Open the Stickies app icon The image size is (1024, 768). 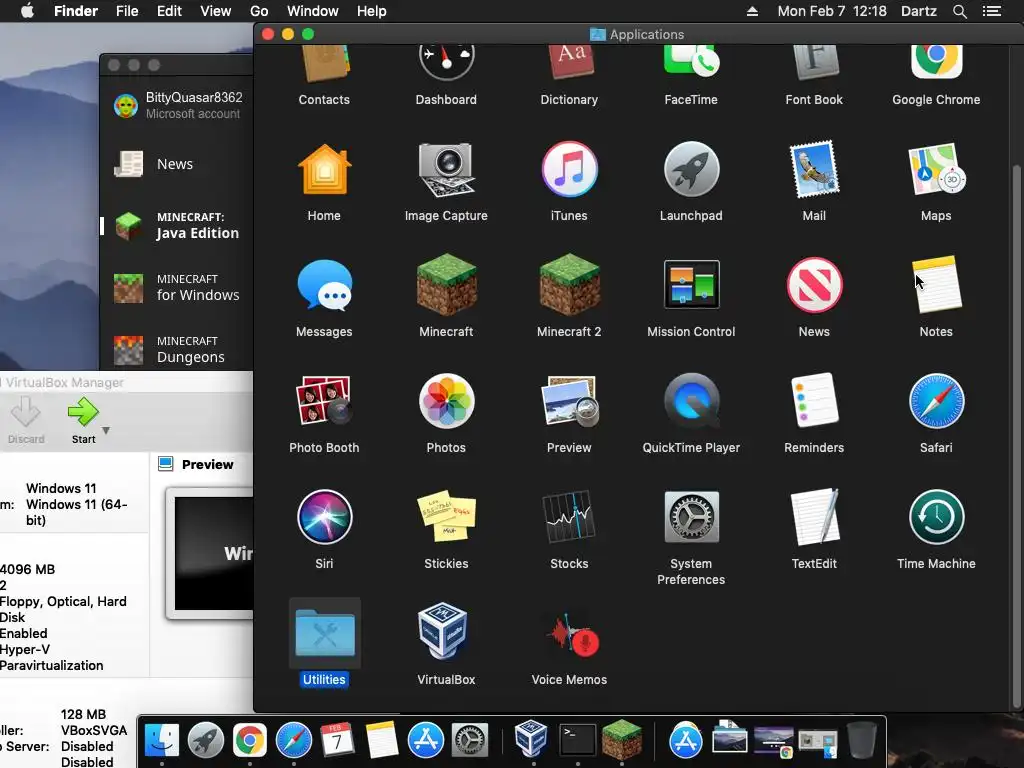446,516
